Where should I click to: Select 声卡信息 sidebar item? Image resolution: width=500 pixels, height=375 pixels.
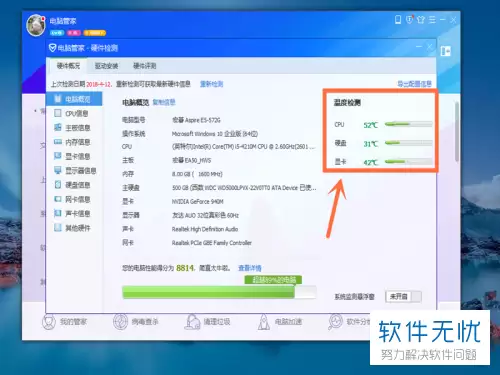pos(72,214)
